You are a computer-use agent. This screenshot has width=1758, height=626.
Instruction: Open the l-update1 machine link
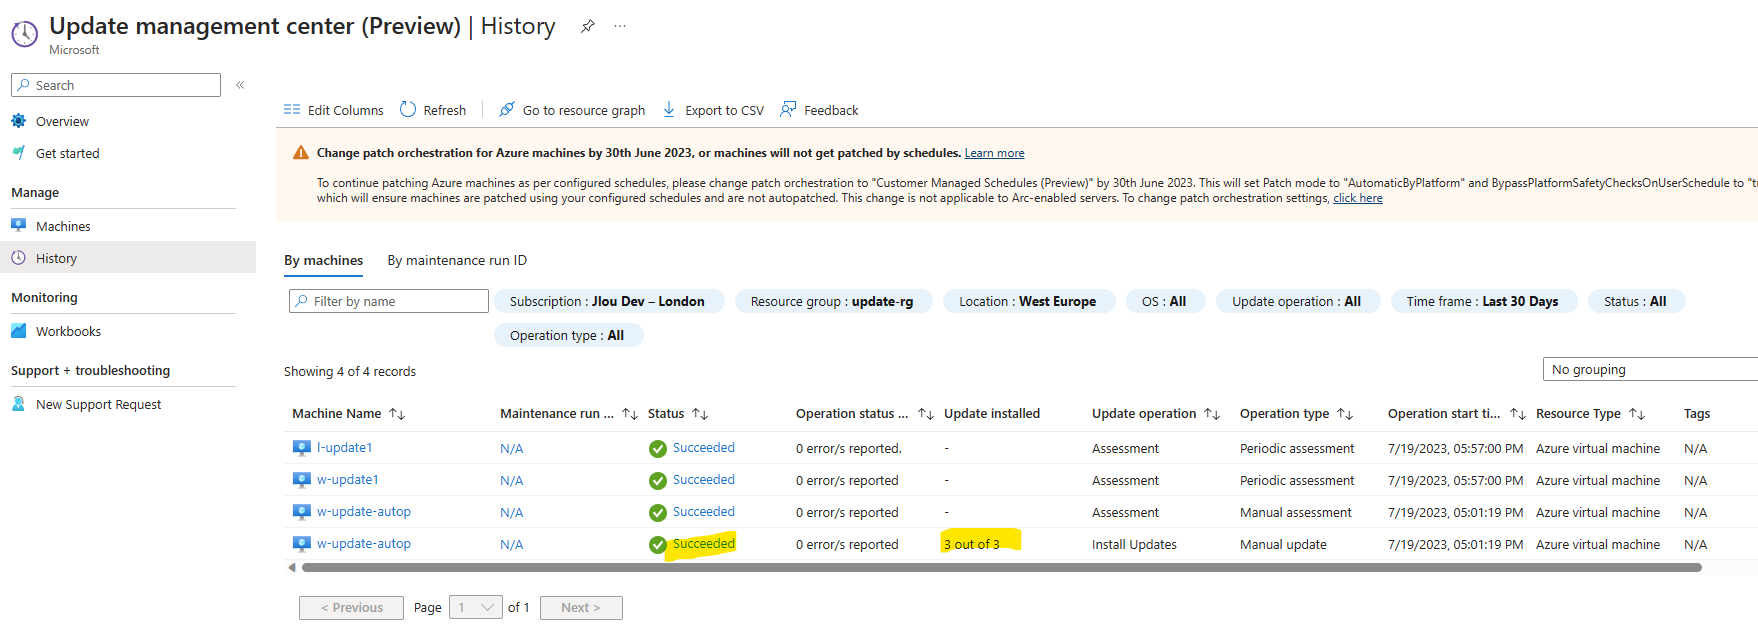(345, 447)
